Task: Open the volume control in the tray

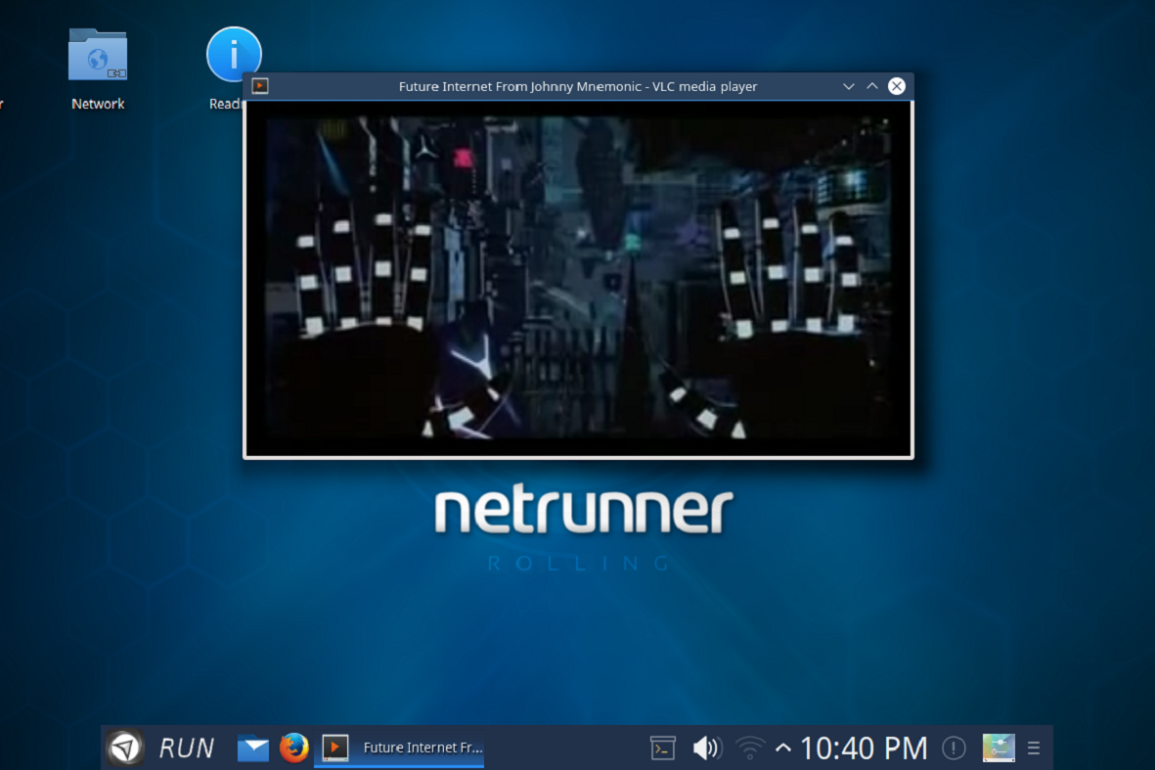Action: pos(706,748)
